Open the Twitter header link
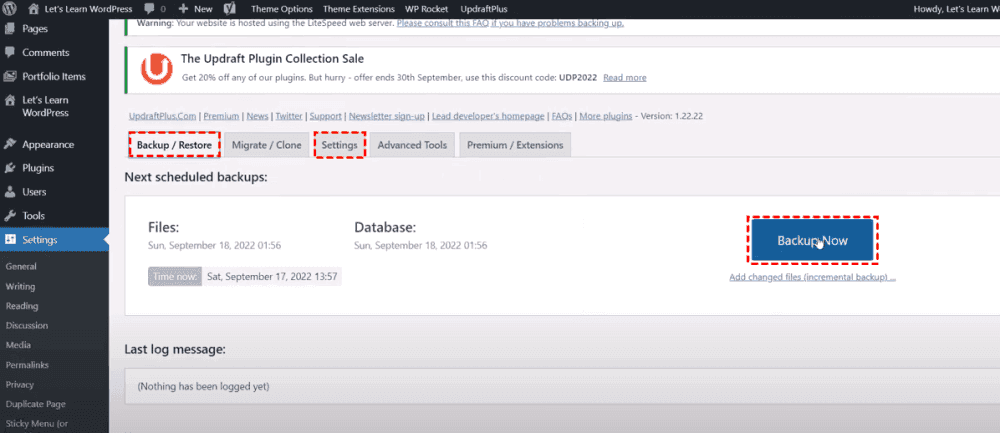 pyautogui.click(x=289, y=116)
